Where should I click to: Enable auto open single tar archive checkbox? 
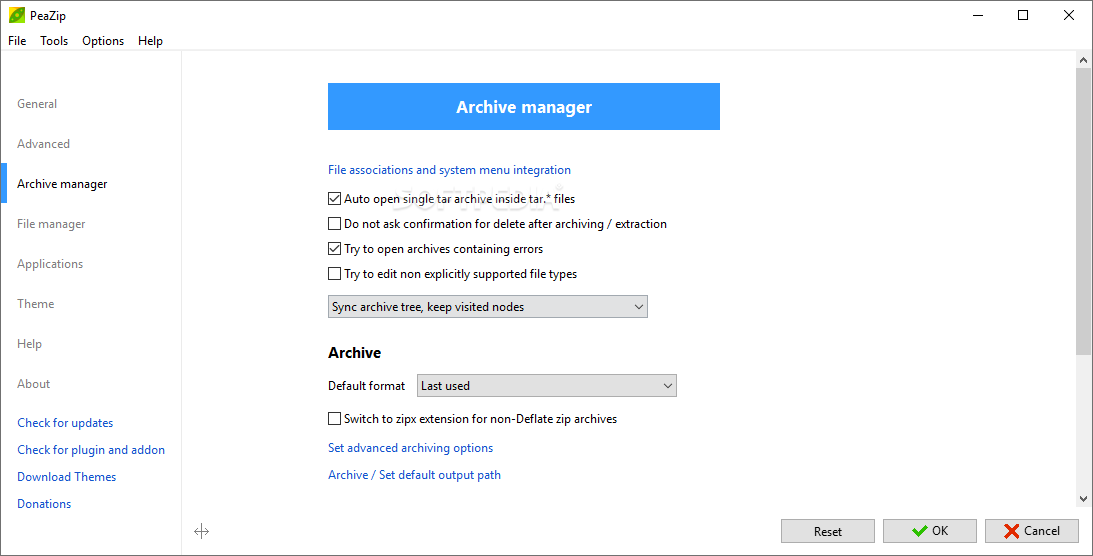point(335,199)
